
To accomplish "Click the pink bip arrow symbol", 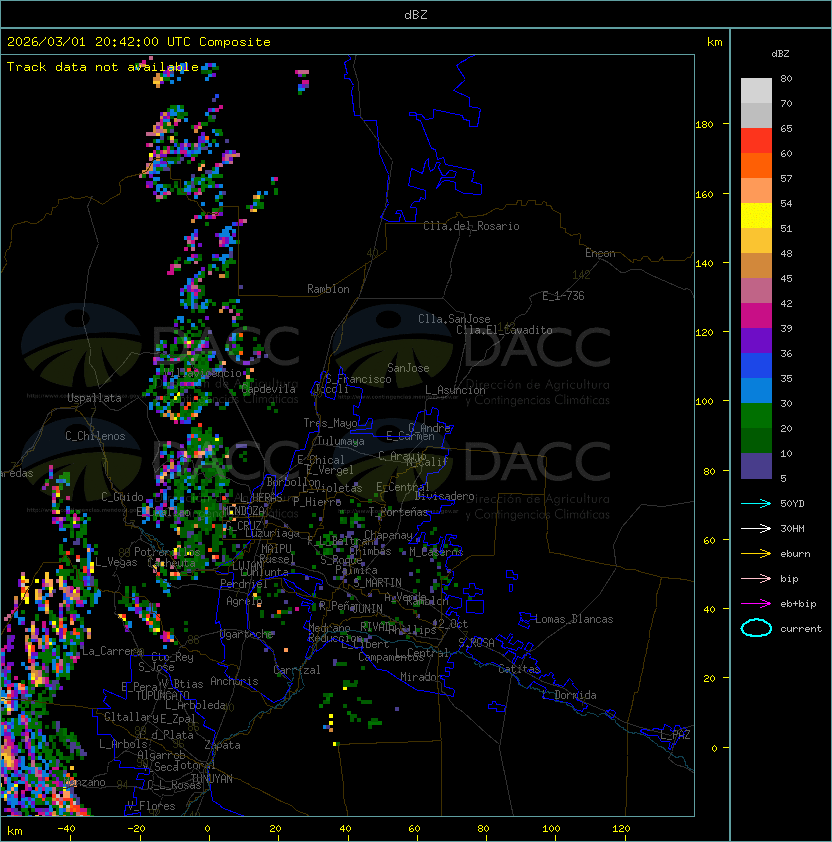I will 756,578.
